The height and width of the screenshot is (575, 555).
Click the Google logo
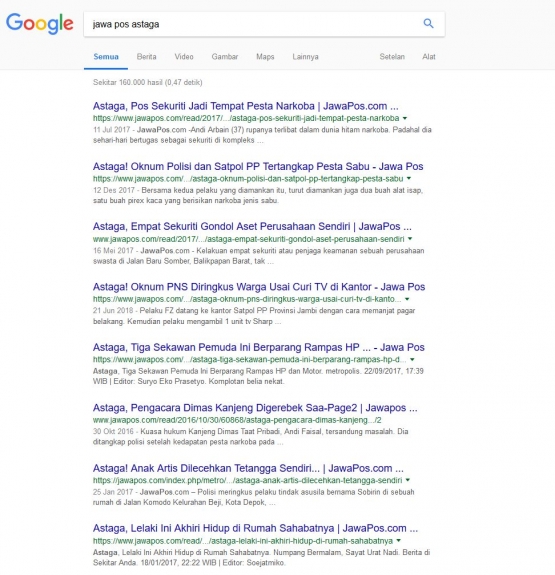40,23
